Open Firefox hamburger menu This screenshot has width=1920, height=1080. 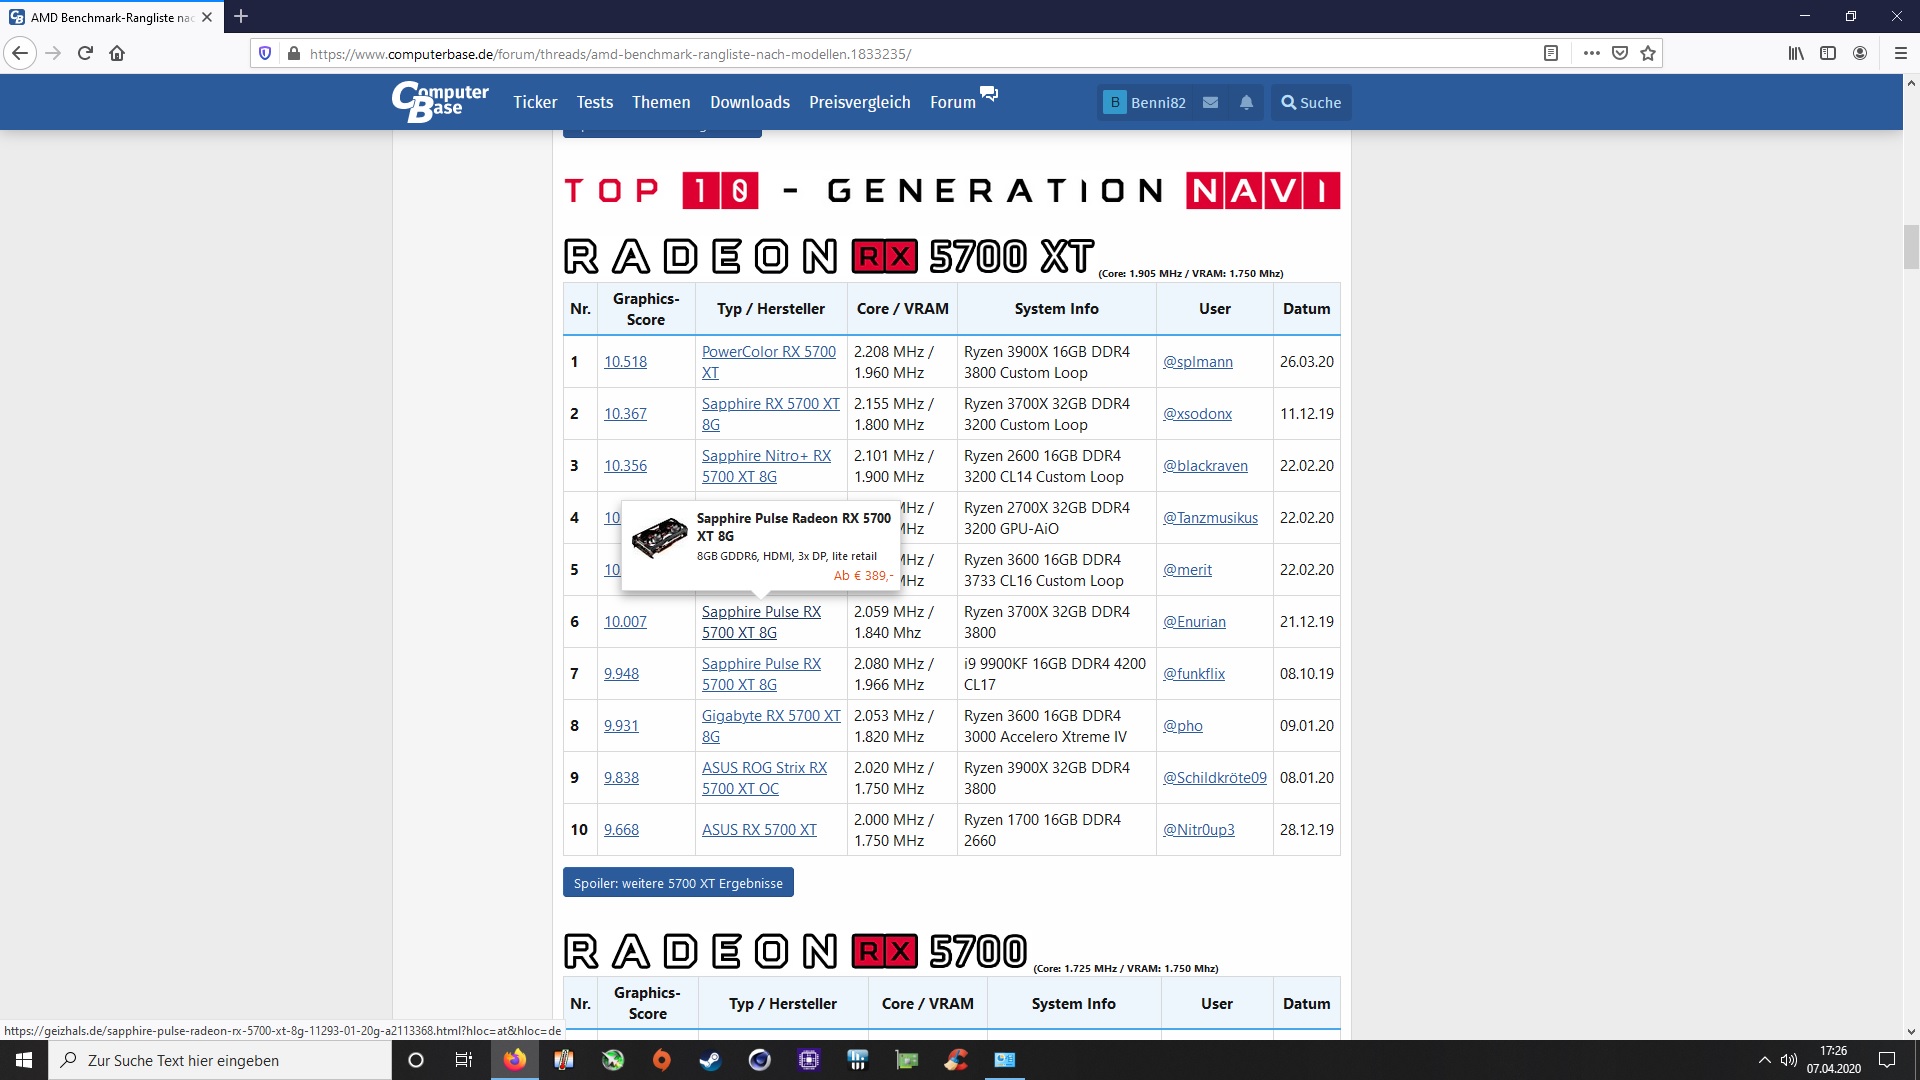[1901, 54]
